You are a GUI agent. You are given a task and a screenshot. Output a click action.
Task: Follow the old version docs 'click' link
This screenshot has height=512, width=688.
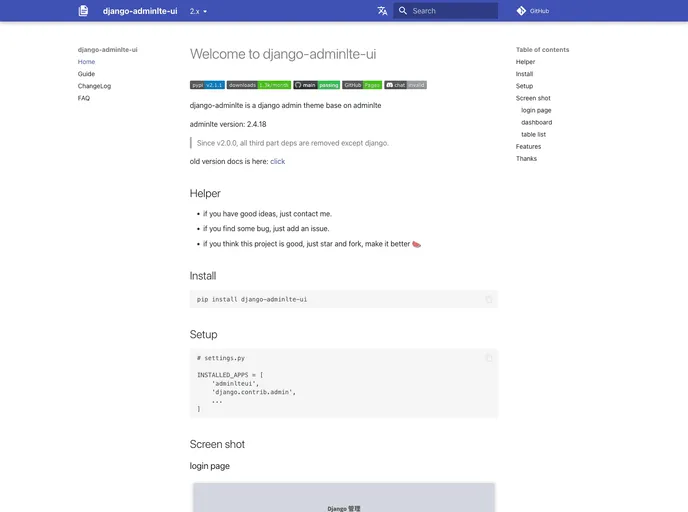(277, 161)
